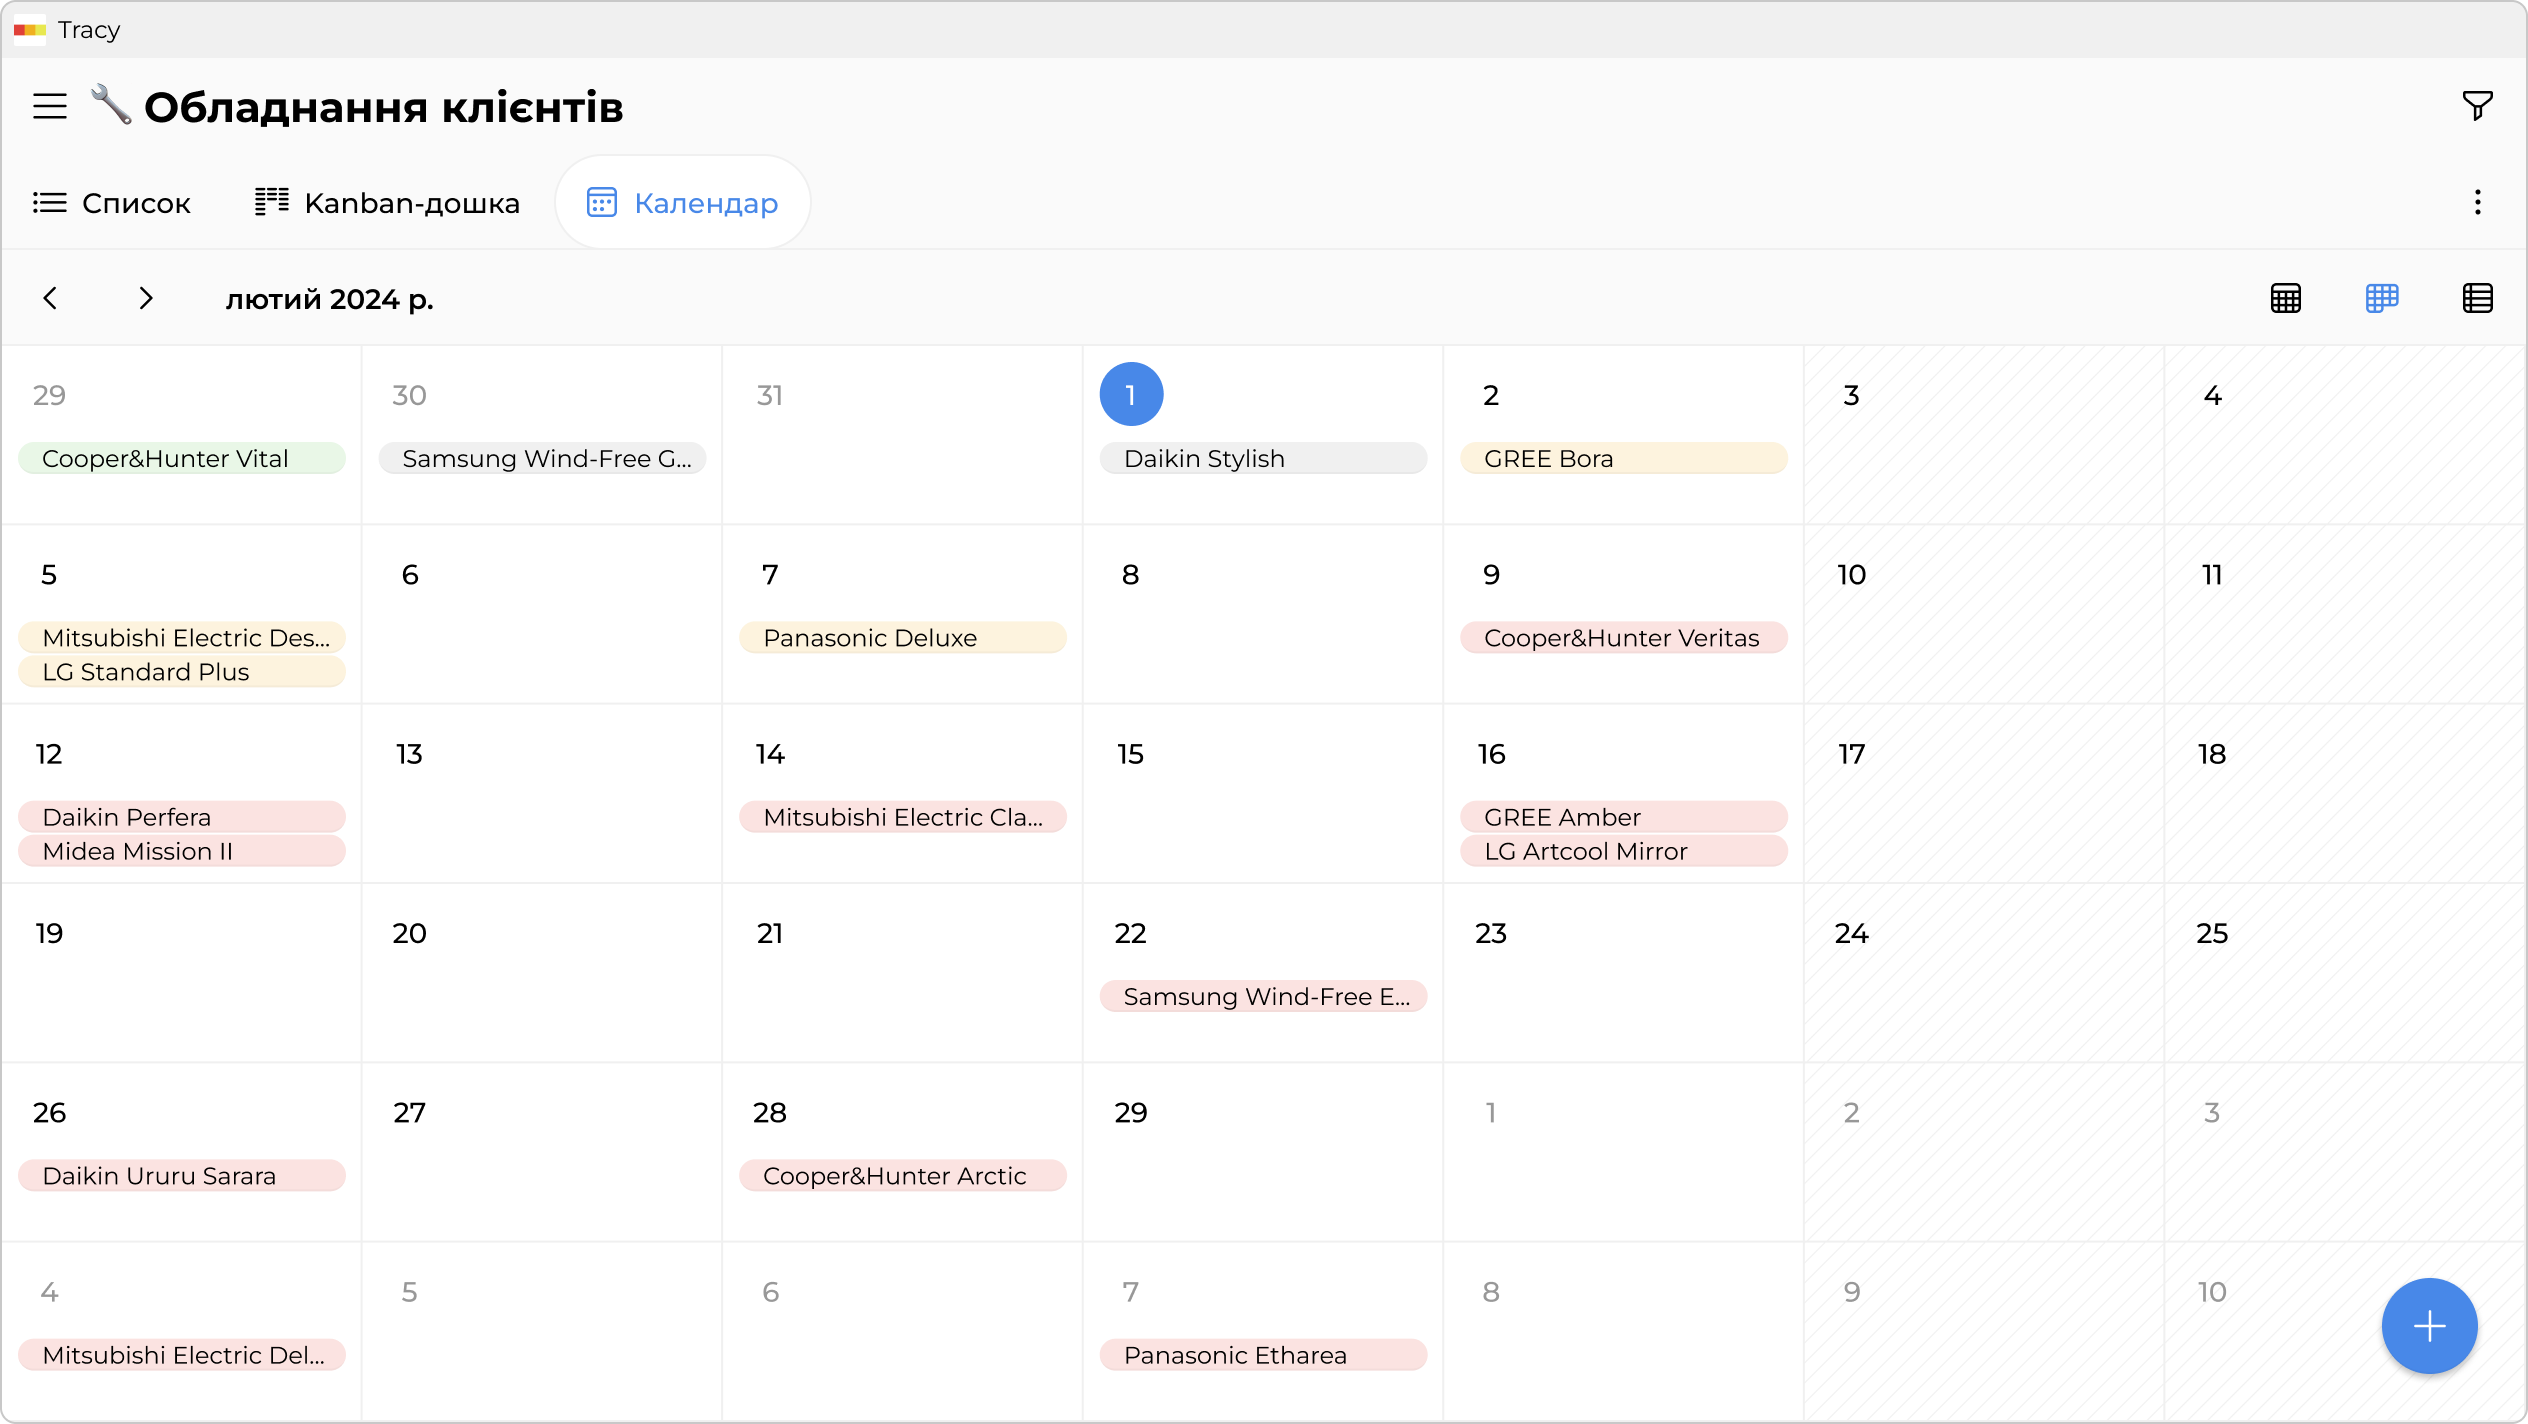Open the GREE Bora event

[x=1622, y=458]
